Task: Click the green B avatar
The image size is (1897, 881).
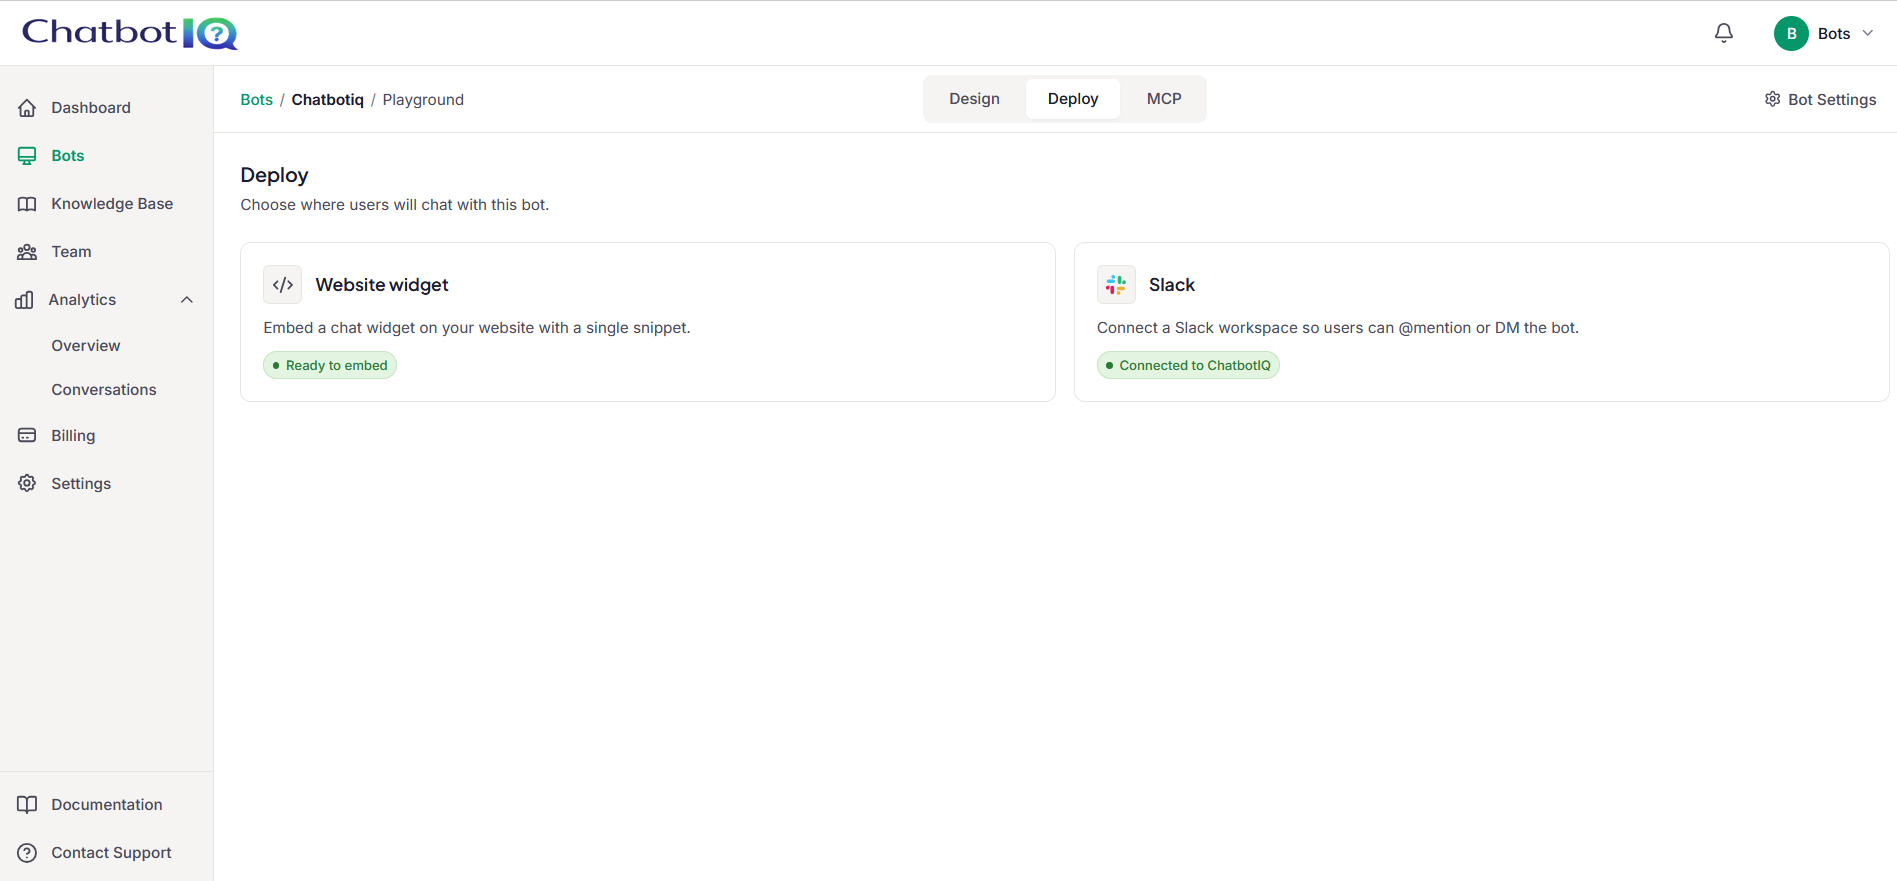Action: coord(1791,33)
